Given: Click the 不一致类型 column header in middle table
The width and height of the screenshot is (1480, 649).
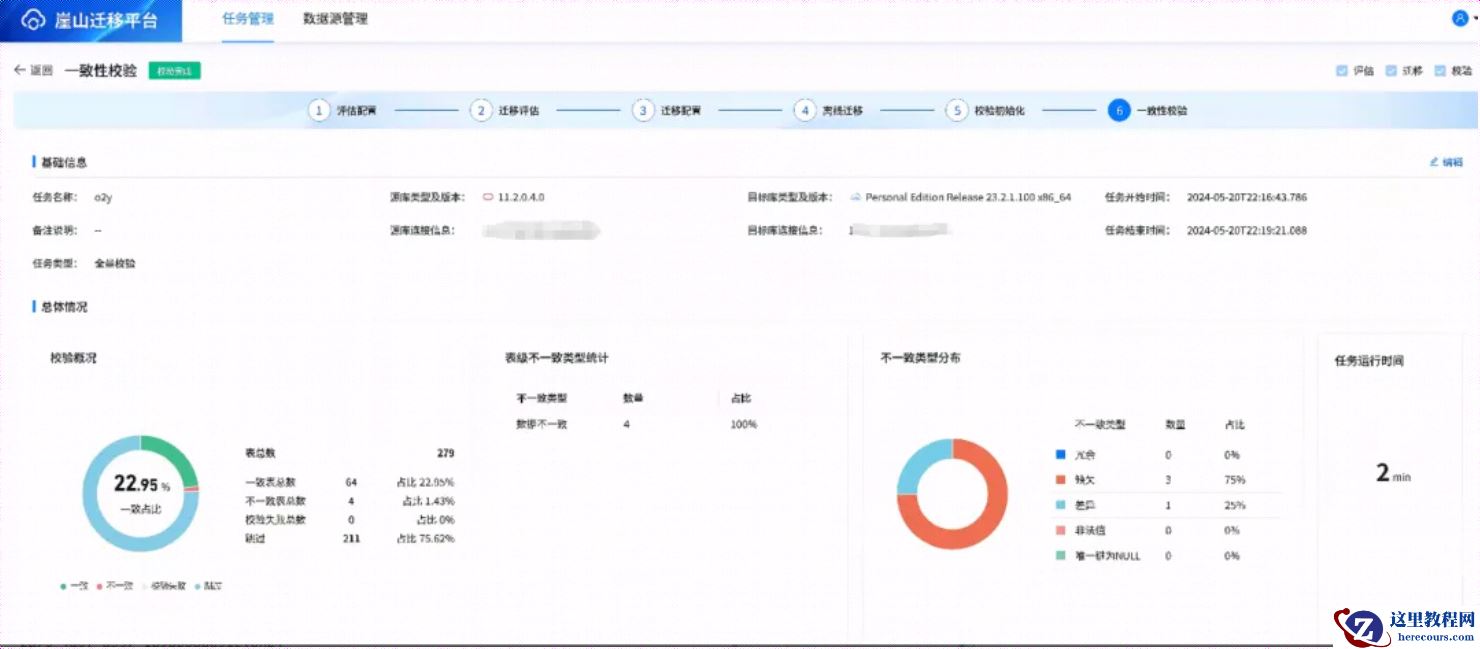Looking at the screenshot, I should click(x=541, y=398).
